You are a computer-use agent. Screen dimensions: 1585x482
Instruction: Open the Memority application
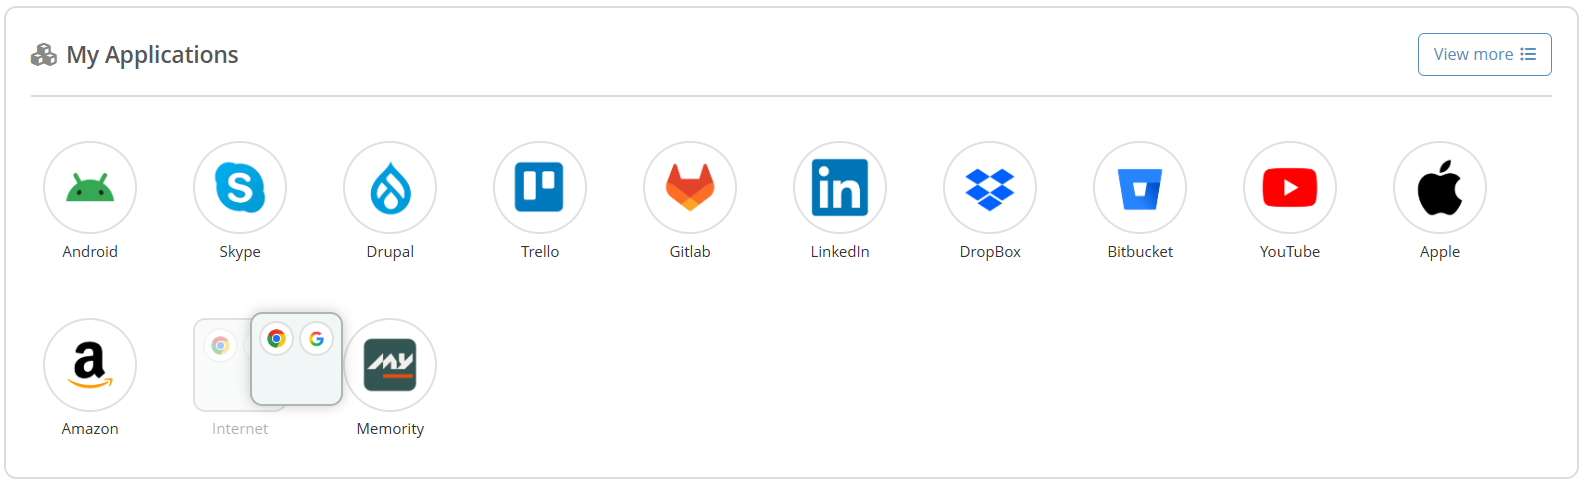(390, 365)
